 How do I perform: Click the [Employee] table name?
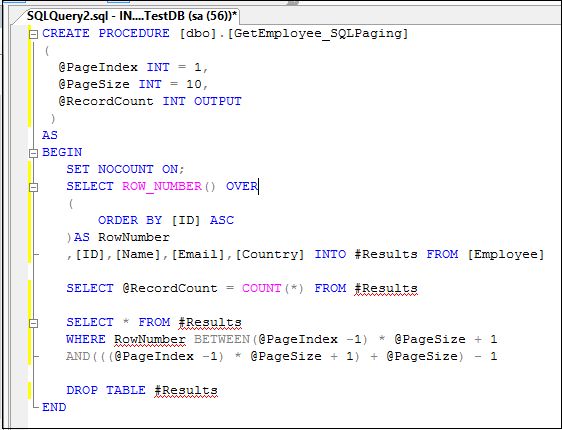(x=506, y=254)
